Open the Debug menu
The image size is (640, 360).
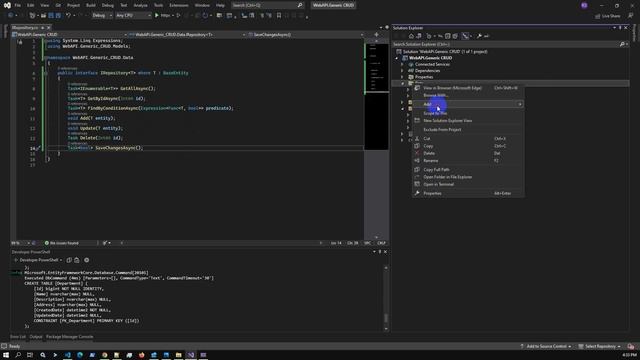coord(108,5)
